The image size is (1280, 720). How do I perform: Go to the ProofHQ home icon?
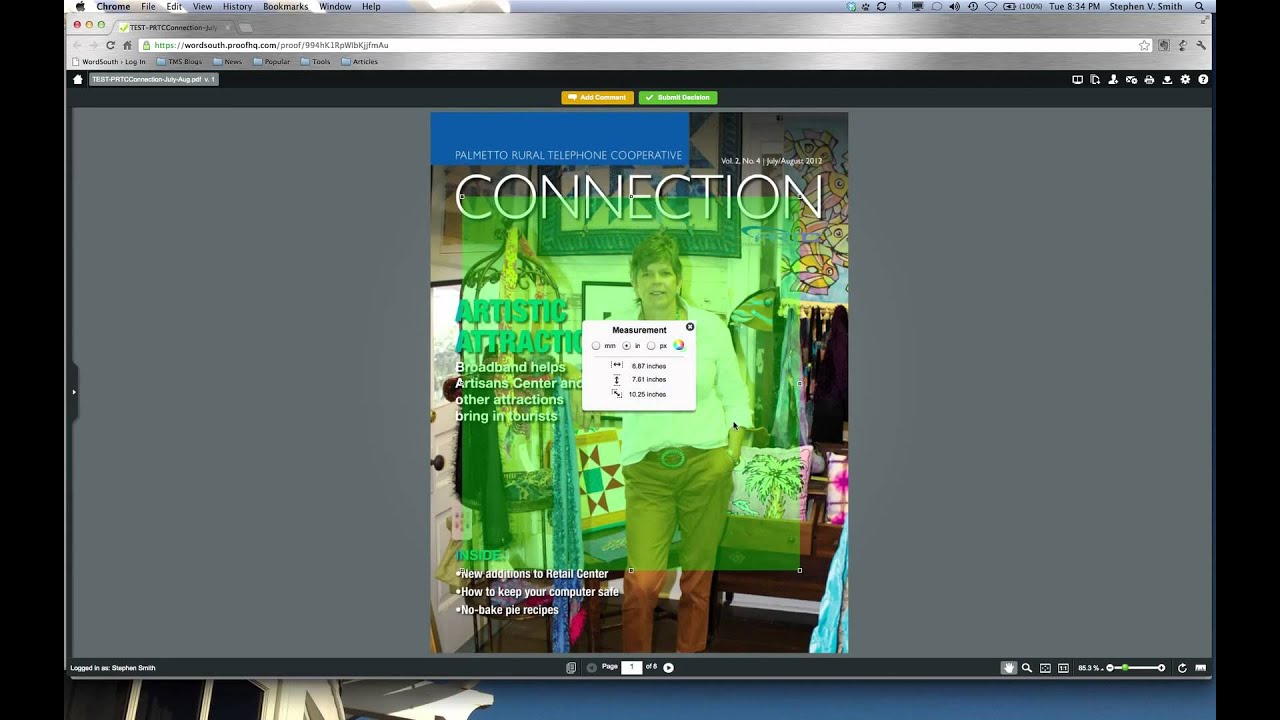(x=78, y=80)
